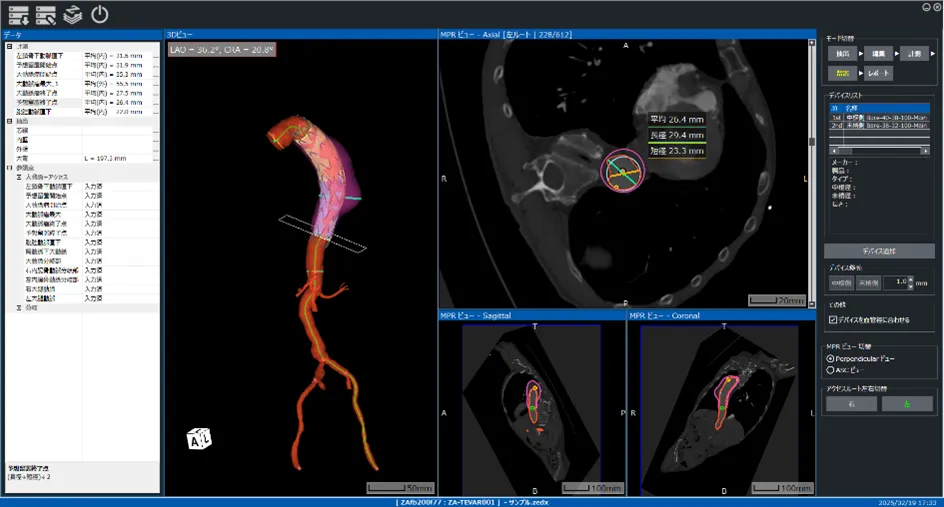The width and height of the screenshot is (944, 507).
Task: Click the second toolbar icon with checkmark
Action: click(46, 15)
